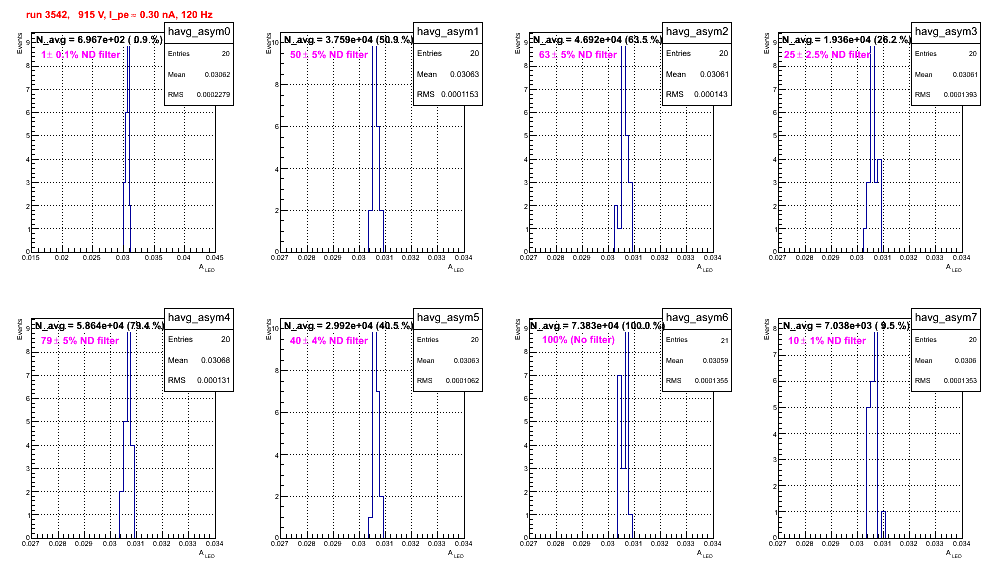Click Entries value 21 in havg_asym6
996x572 pixels.
725,340
